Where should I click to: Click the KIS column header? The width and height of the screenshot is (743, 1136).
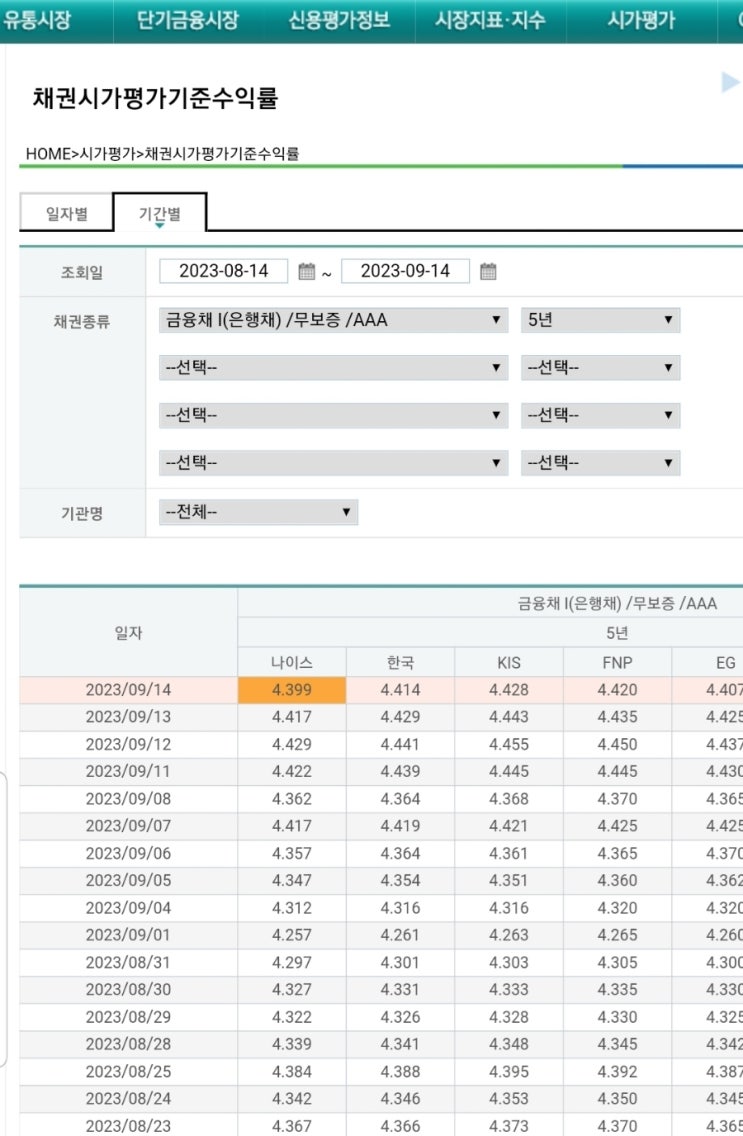pyautogui.click(x=509, y=663)
